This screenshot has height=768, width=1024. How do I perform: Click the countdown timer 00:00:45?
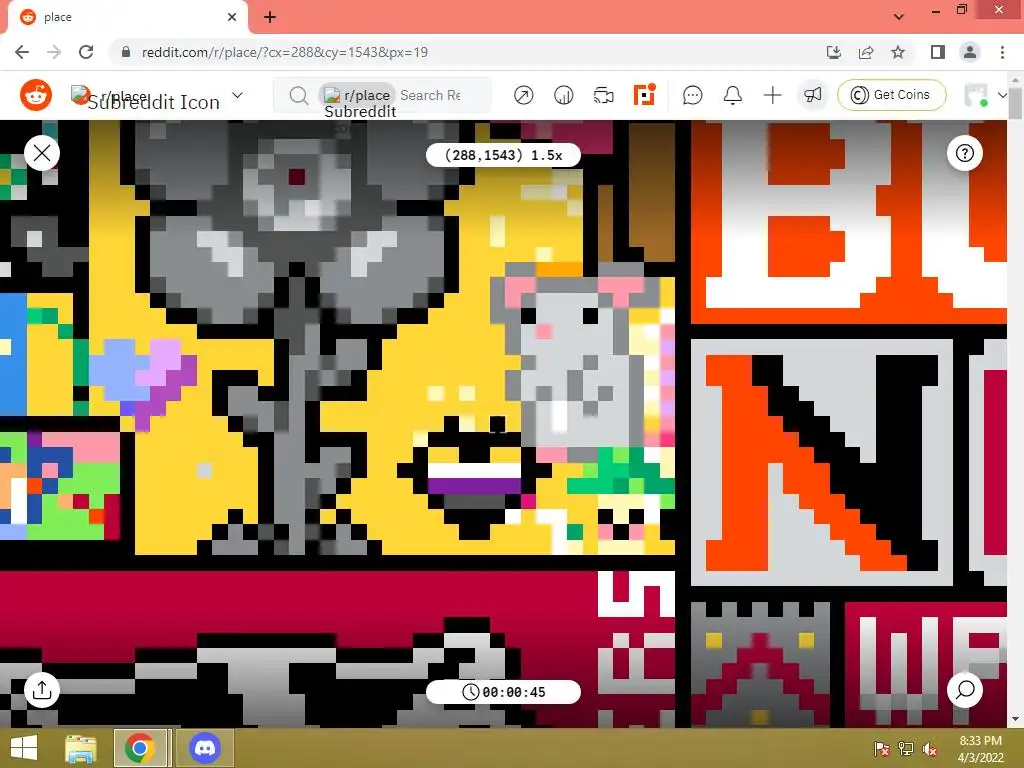click(x=503, y=692)
